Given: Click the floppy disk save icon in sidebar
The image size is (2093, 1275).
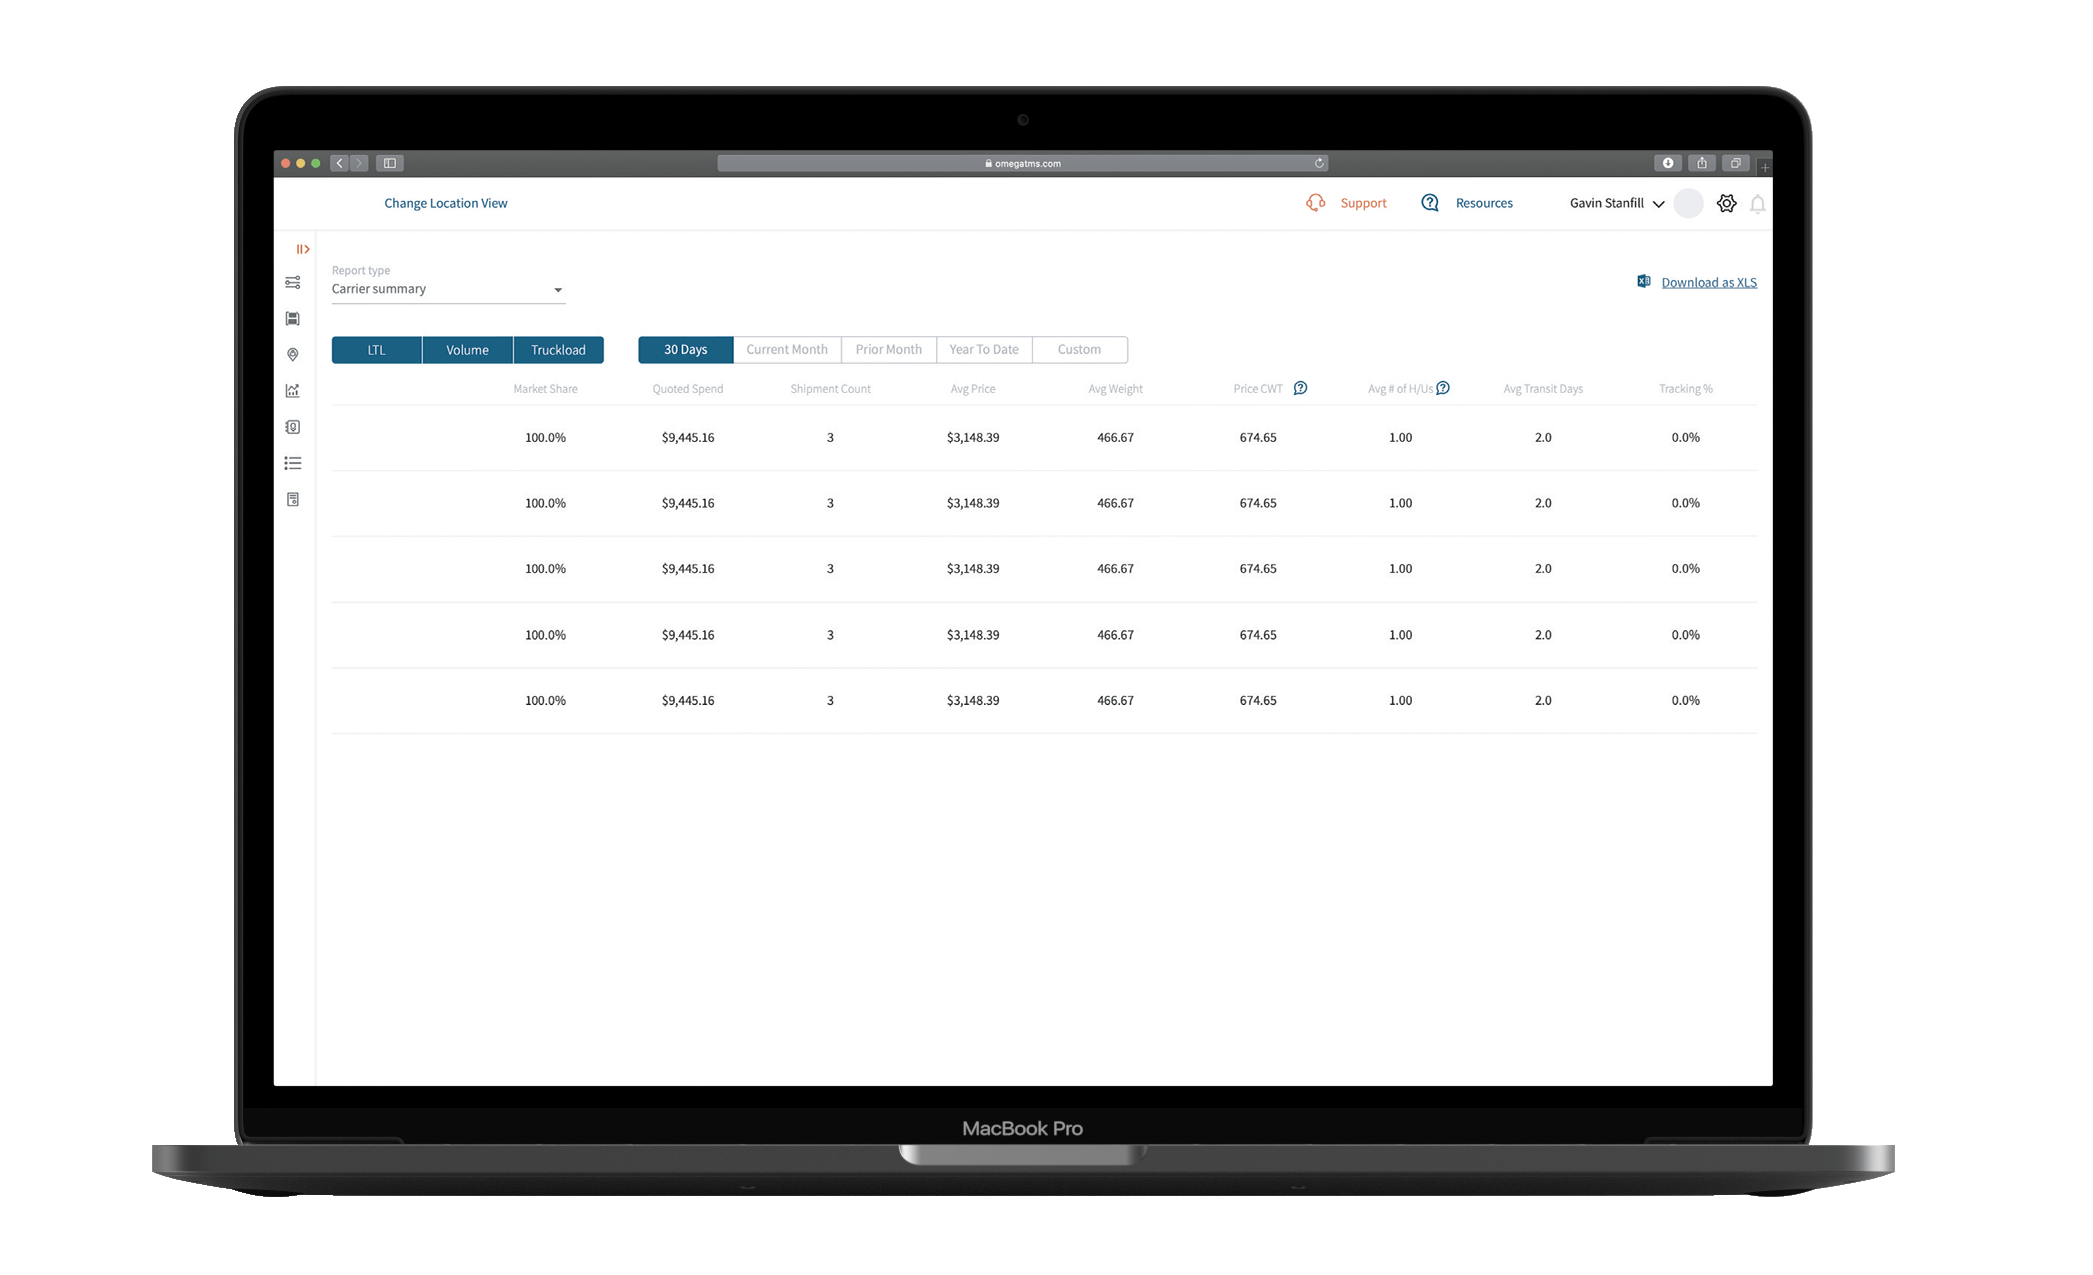Looking at the screenshot, I should pyautogui.click(x=293, y=319).
